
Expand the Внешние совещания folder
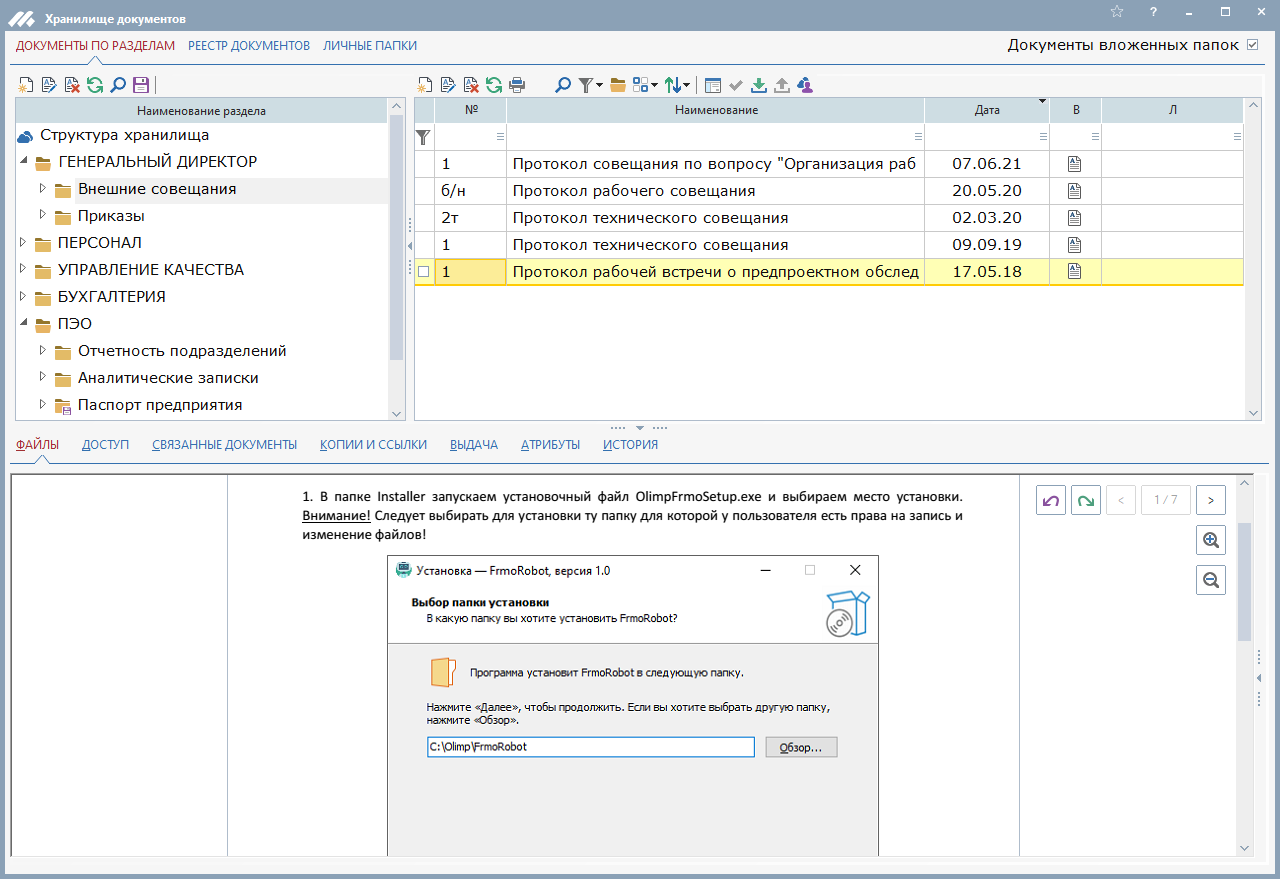click(42, 188)
